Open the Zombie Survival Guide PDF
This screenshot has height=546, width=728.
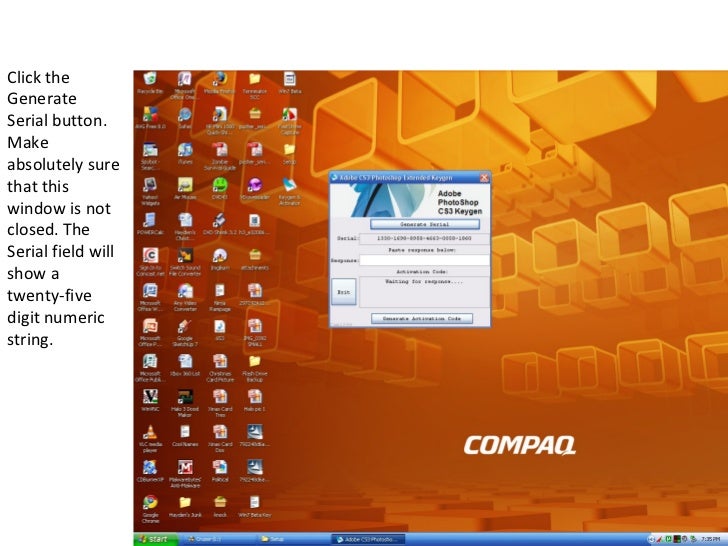(x=220, y=156)
